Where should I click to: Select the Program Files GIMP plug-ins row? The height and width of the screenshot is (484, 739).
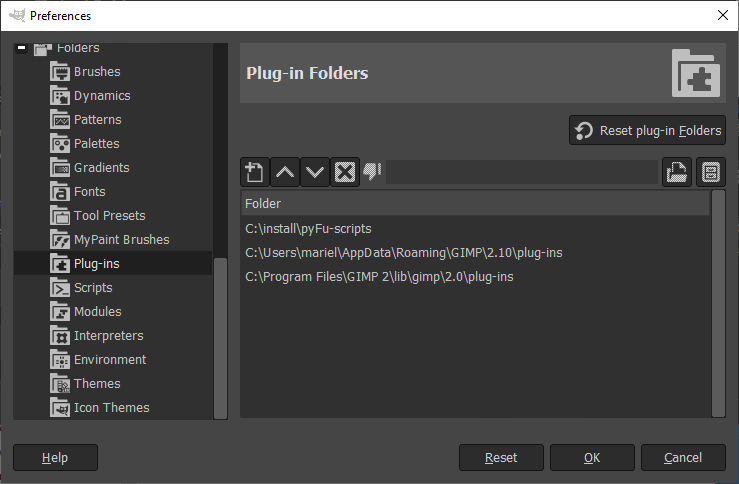point(475,277)
